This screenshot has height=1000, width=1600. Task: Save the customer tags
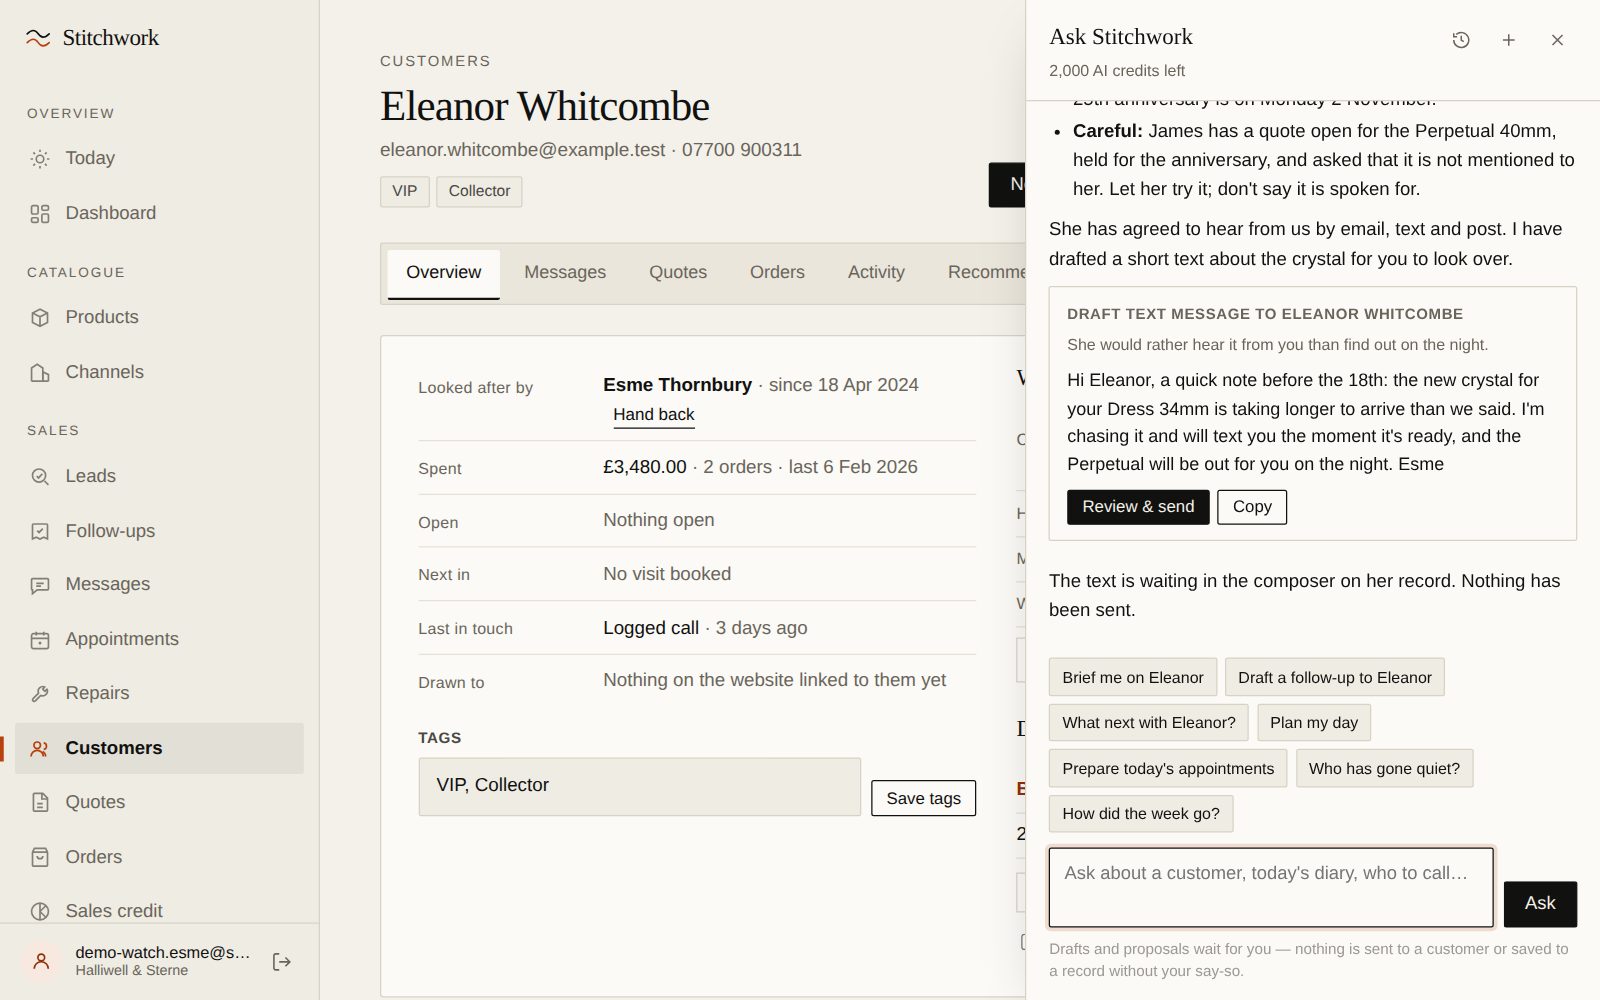(x=923, y=798)
